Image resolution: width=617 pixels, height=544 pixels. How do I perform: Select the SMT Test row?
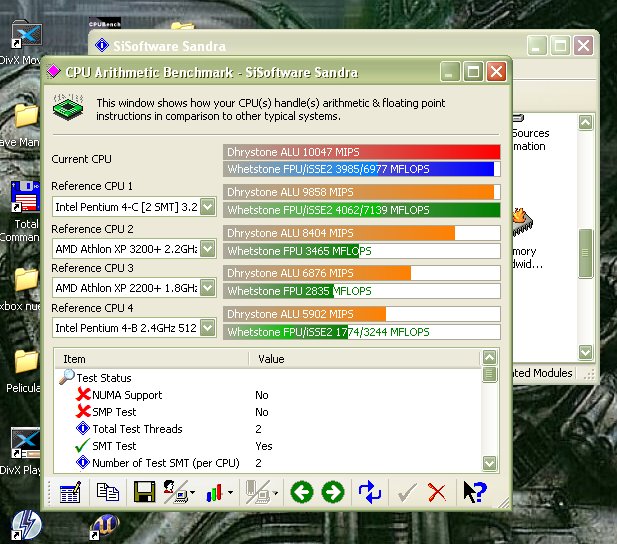(x=268, y=446)
